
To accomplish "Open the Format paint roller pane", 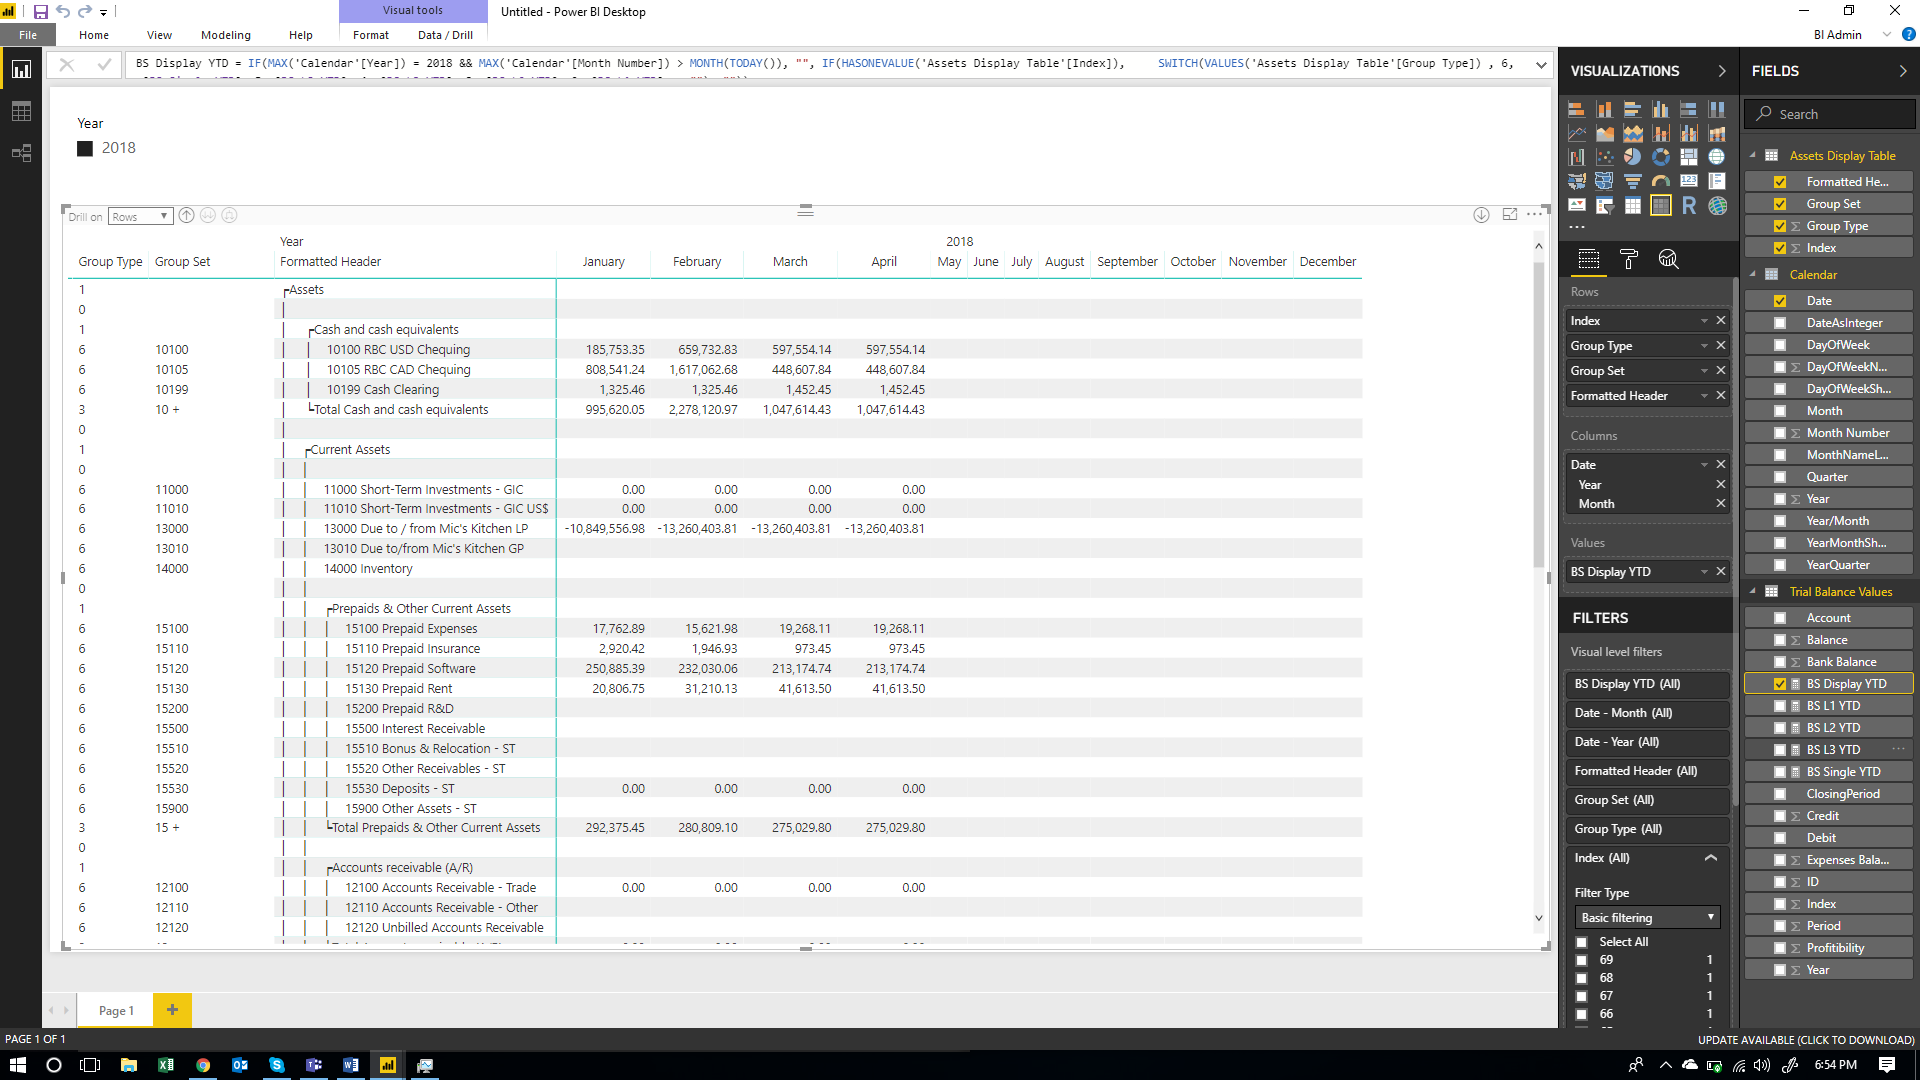I will [1629, 260].
